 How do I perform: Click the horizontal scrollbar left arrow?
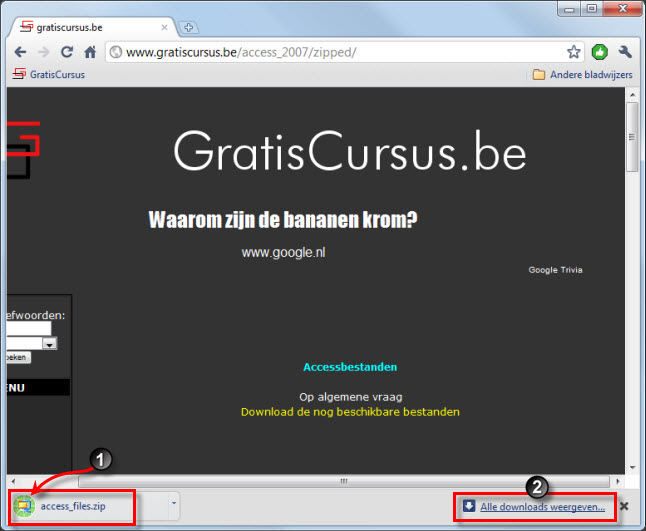13,481
